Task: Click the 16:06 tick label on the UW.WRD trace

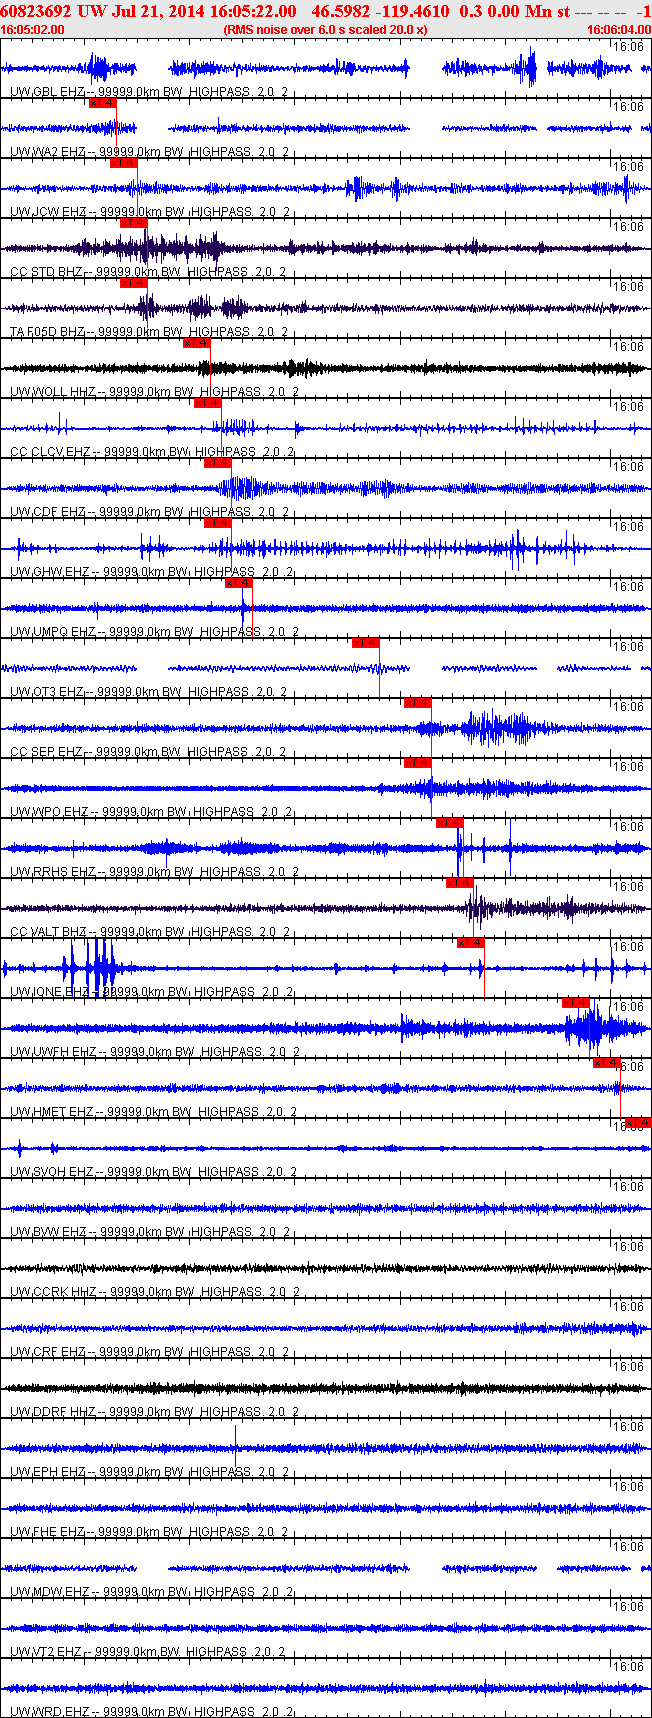Action: tap(628, 1667)
